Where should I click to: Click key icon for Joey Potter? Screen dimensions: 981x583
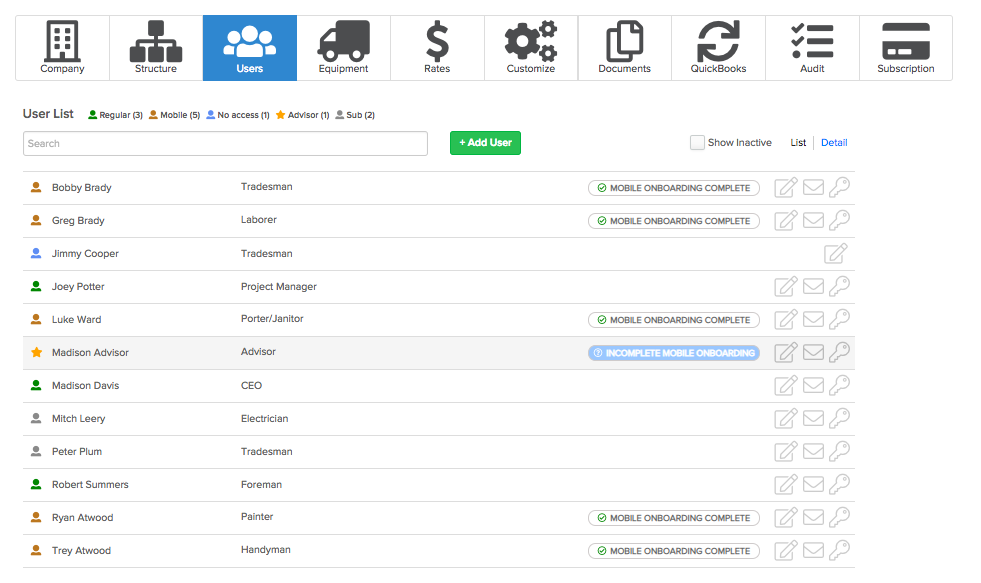(x=840, y=286)
